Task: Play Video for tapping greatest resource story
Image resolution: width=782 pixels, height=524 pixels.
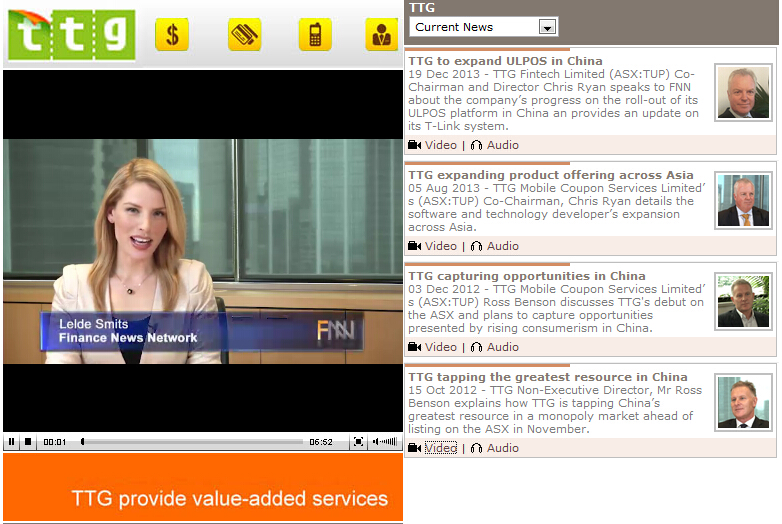Action: pos(440,448)
